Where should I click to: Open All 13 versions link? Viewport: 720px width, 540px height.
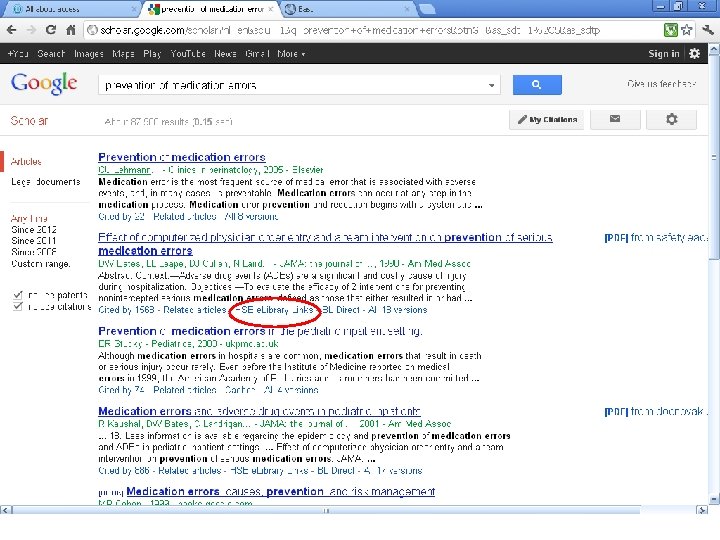(x=398, y=310)
